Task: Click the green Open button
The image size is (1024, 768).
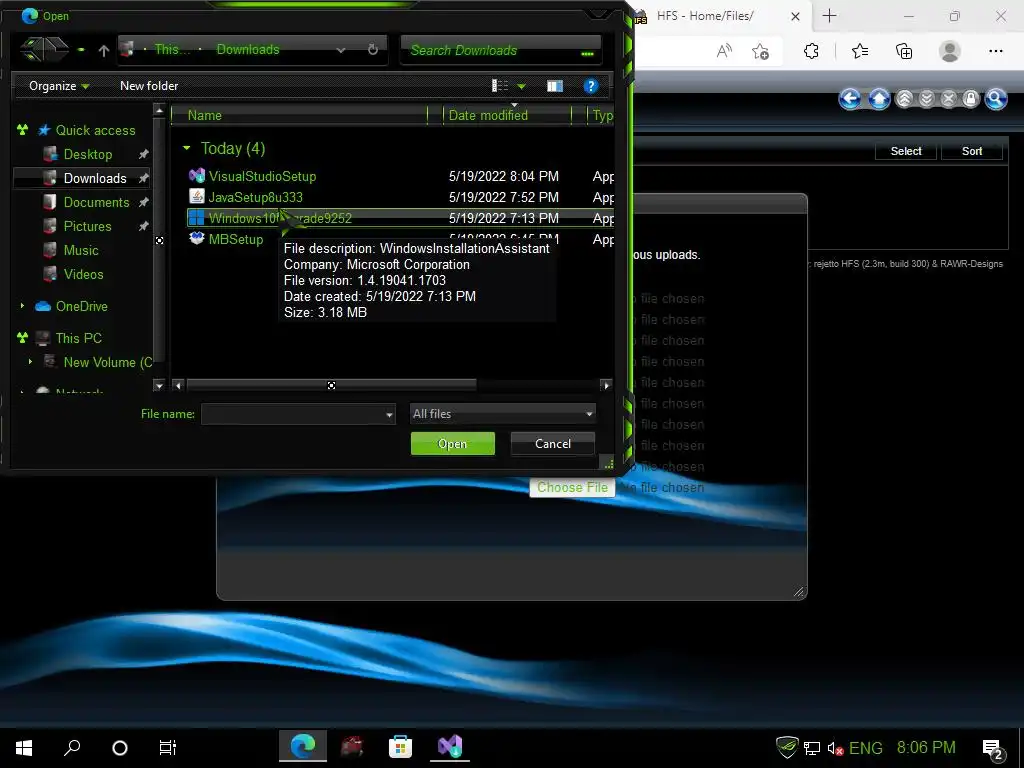Action: [x=453, y=443]
